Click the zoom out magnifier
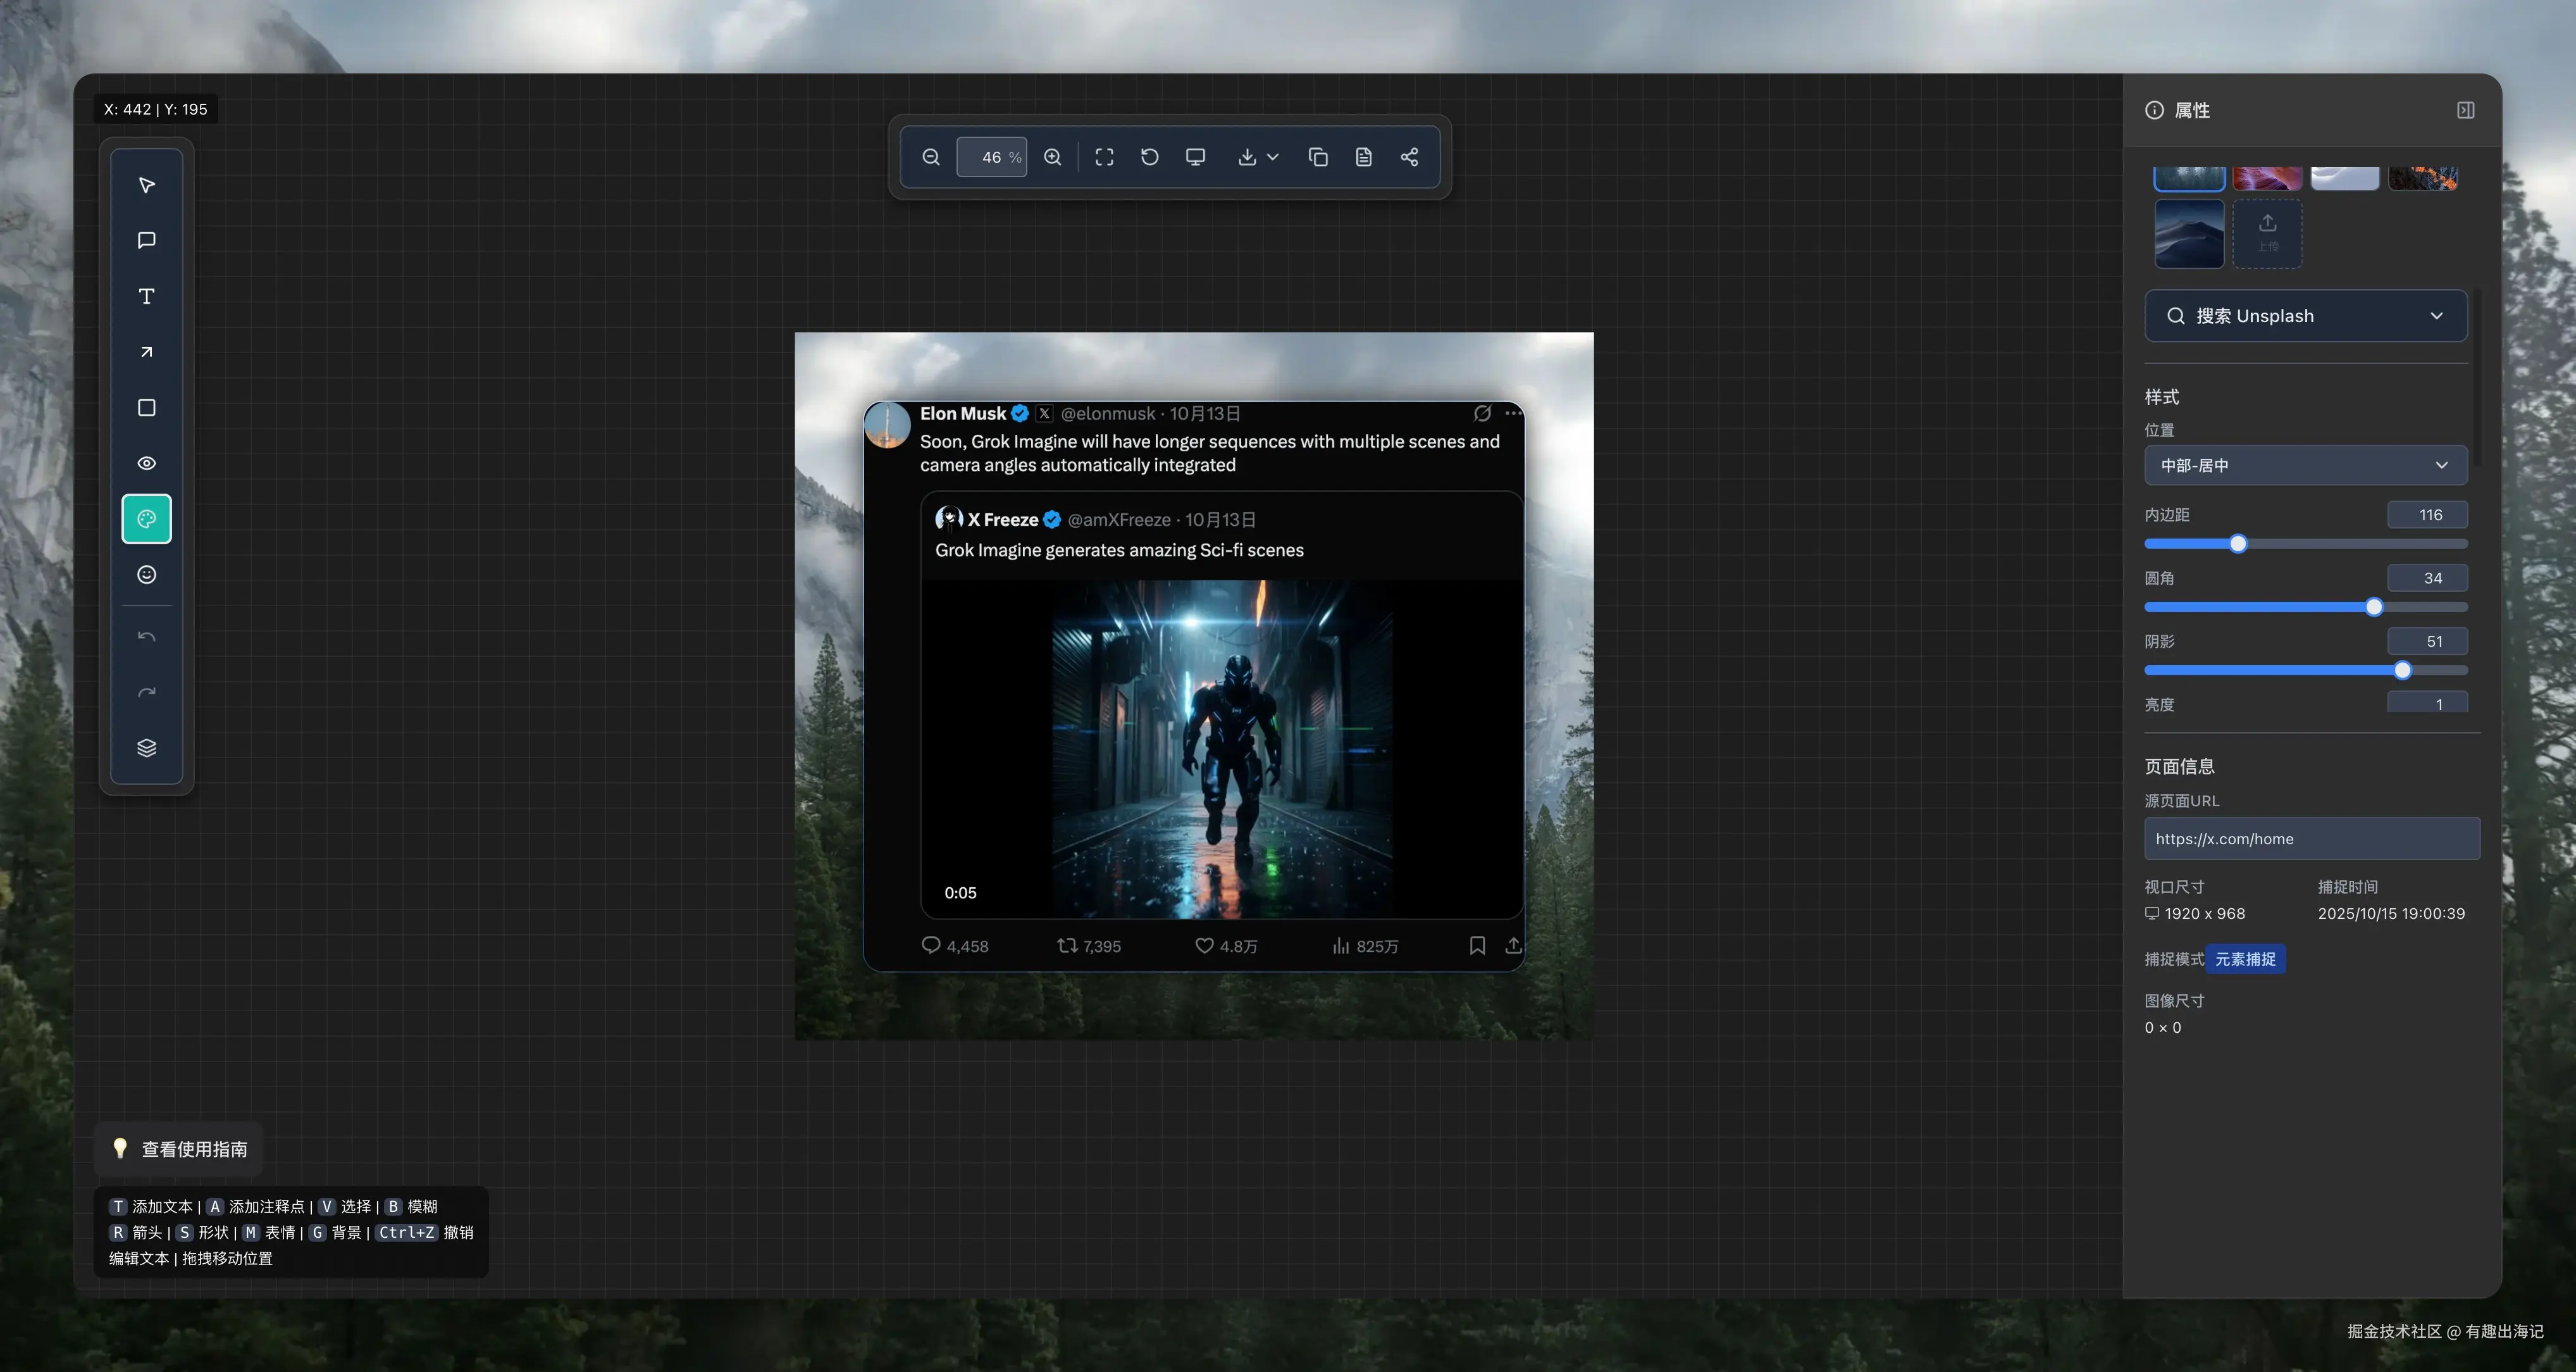Screen dimensions: 2576x1372 point(931,157)
